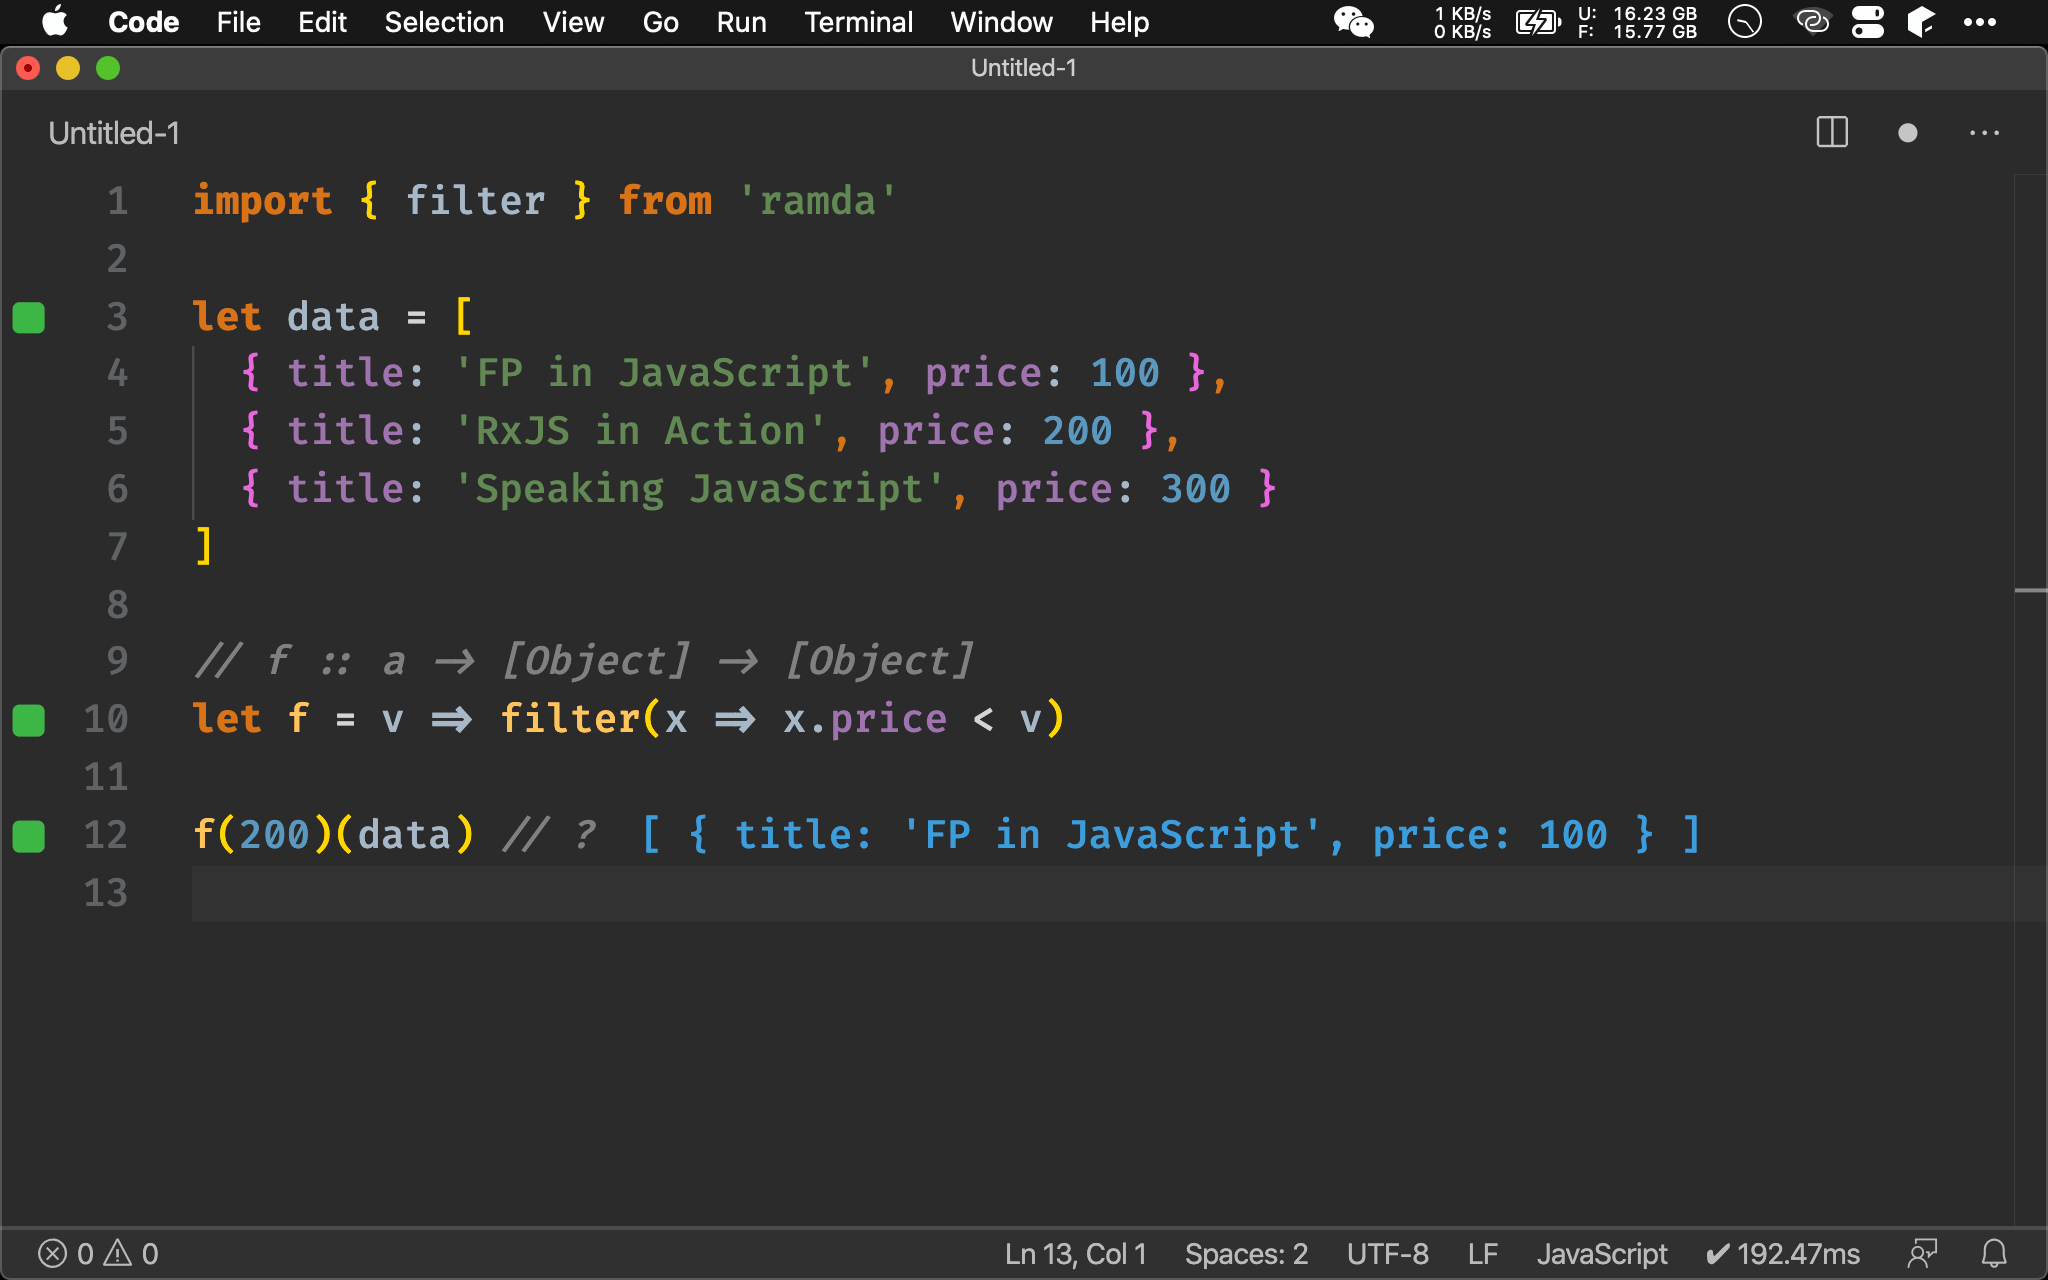Screen dimensions: 2048x1280
Task: Click the dark bird-shaped menu bar icon
Action: 1920,22
